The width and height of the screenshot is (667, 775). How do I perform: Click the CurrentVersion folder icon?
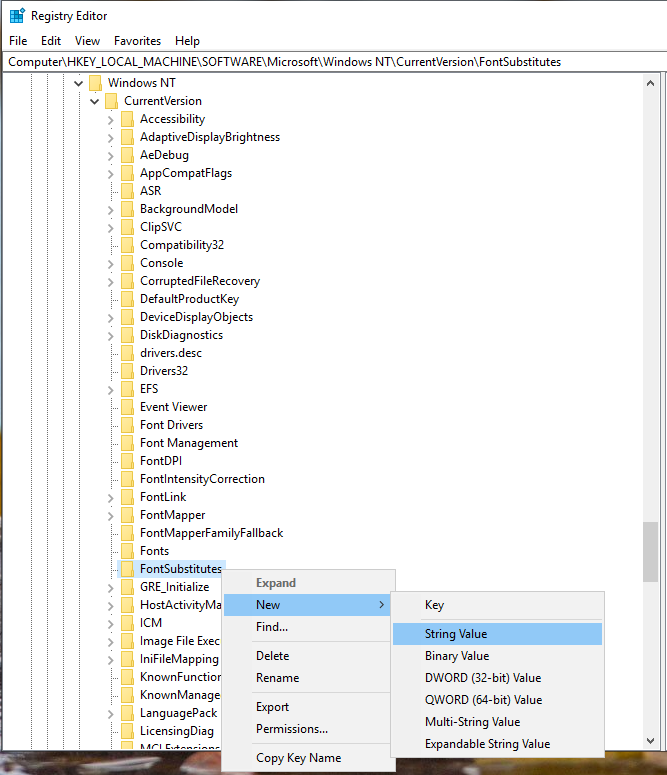point(112,101)
